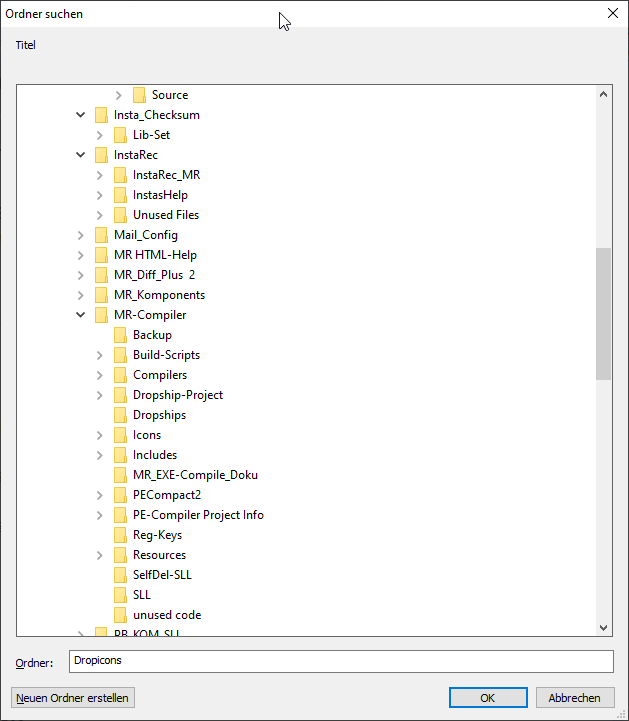The width and height of the screenshot is (629, 721).
Task: Select the Dropship-Project folder label
Action: coord(177,395)
